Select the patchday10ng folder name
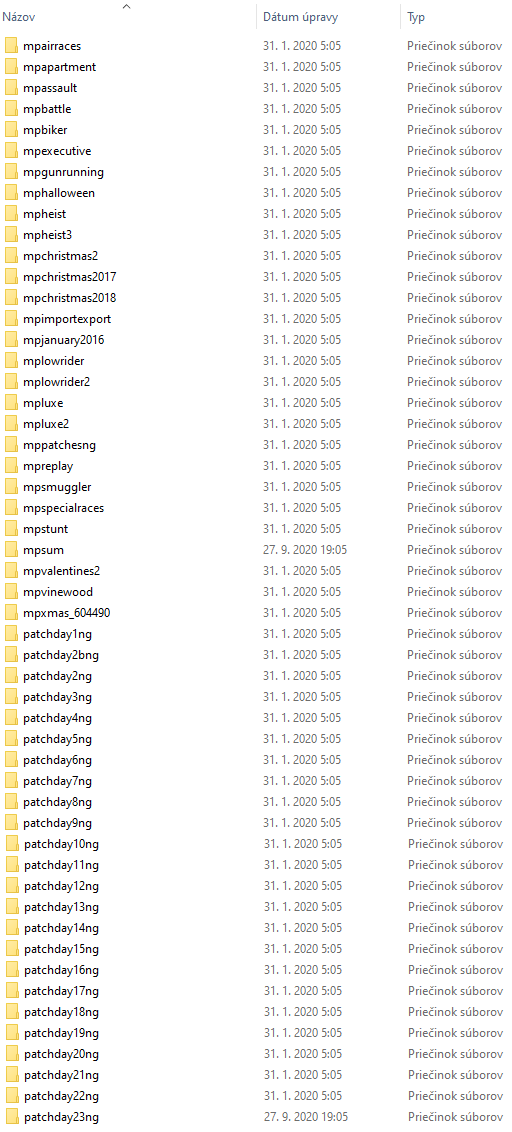The image size is (512, 1132). click(61, 845)
